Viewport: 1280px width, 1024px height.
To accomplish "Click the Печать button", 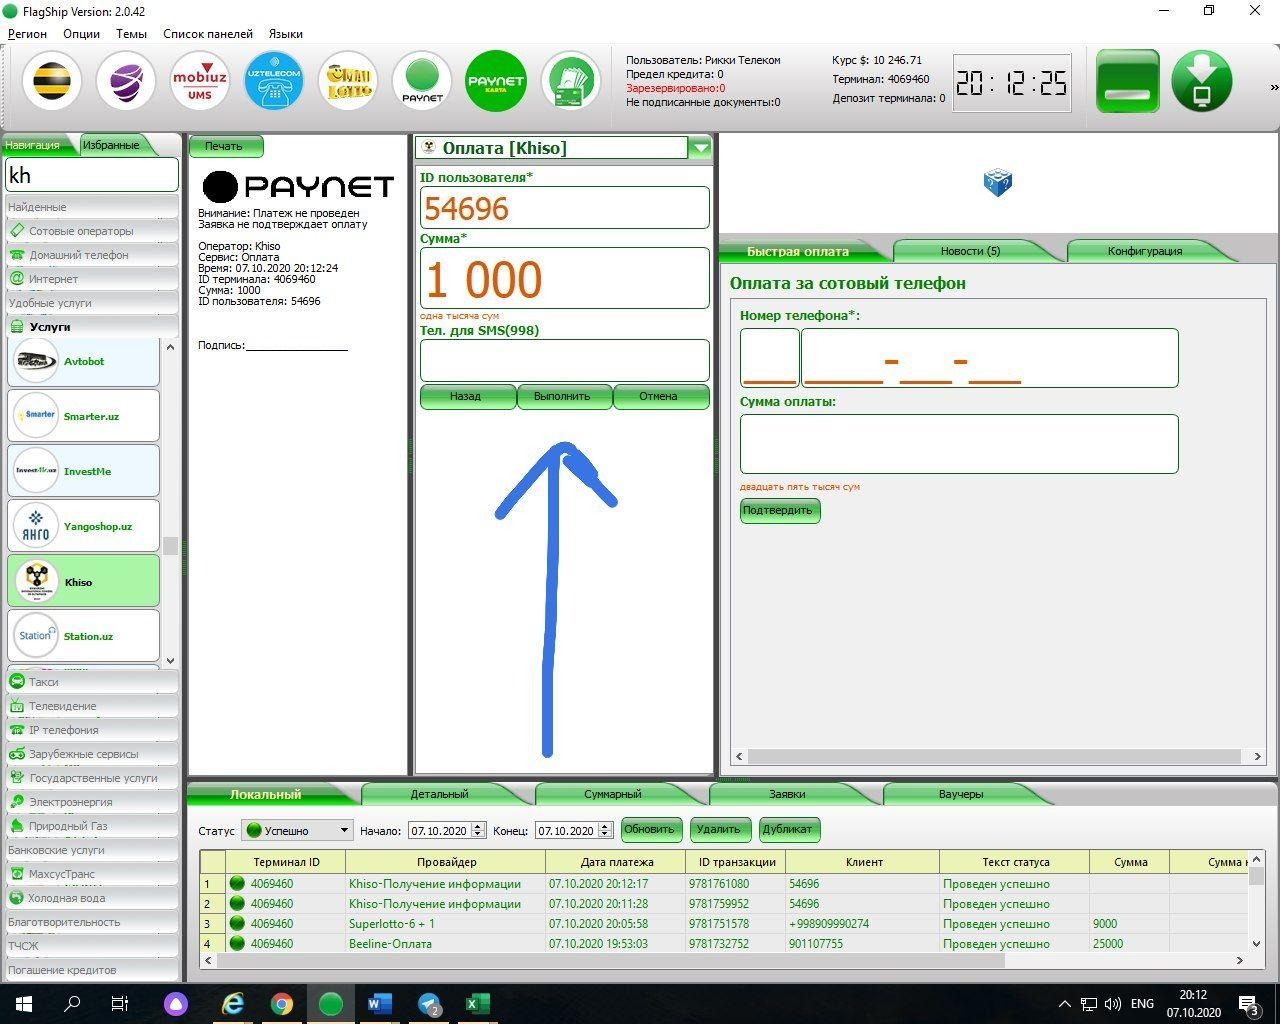I will coord(225,146).
